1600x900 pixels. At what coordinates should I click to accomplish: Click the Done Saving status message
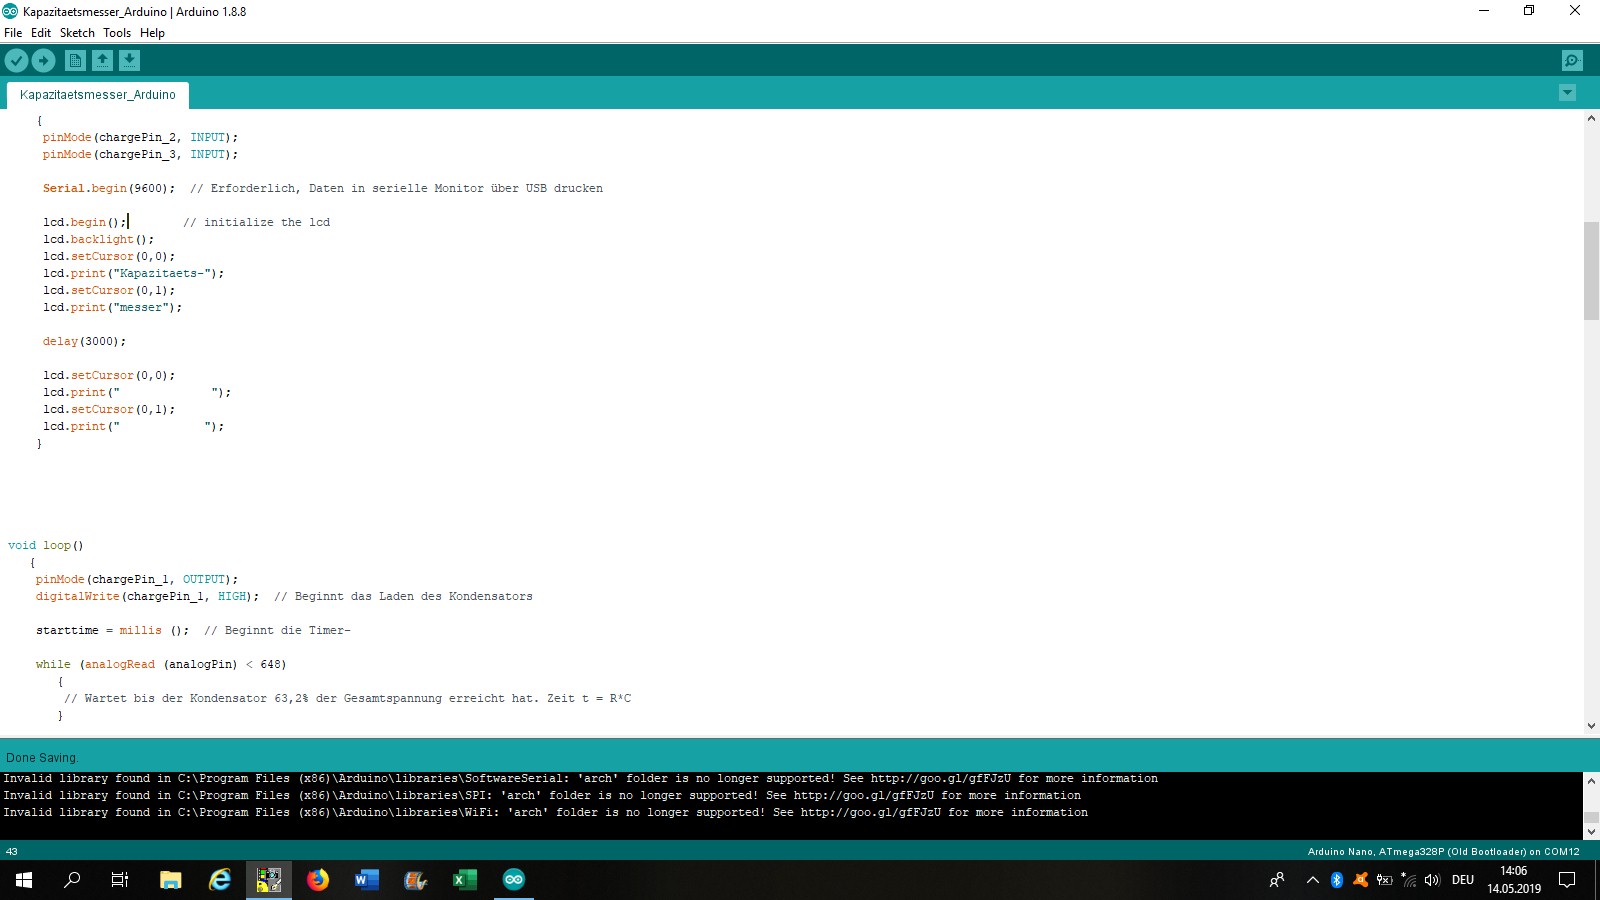coord(42,758)
